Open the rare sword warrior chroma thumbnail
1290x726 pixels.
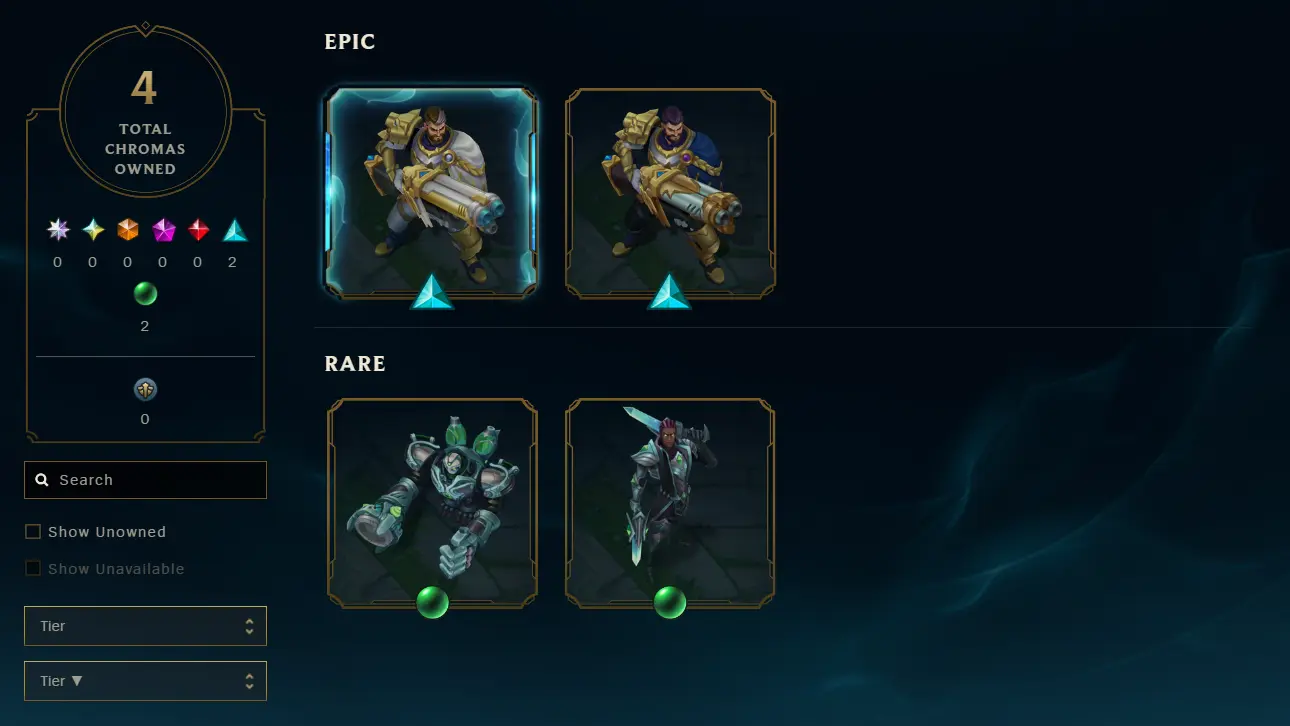tap(670, 503)
